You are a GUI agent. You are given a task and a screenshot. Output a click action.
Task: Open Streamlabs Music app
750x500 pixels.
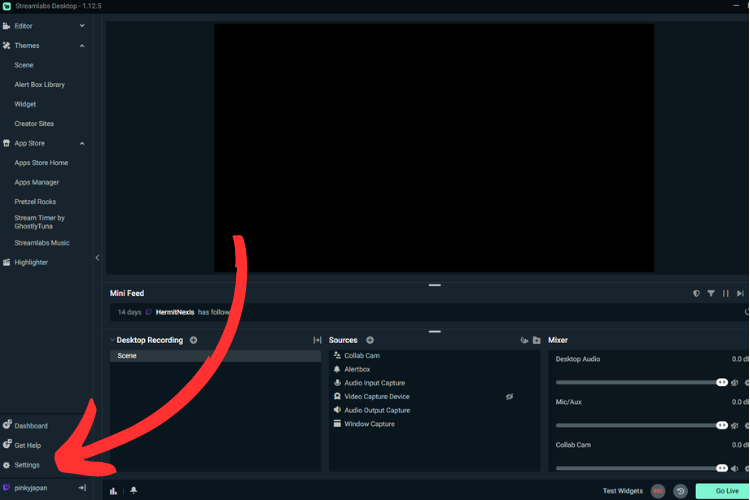[x=42, y=243]
